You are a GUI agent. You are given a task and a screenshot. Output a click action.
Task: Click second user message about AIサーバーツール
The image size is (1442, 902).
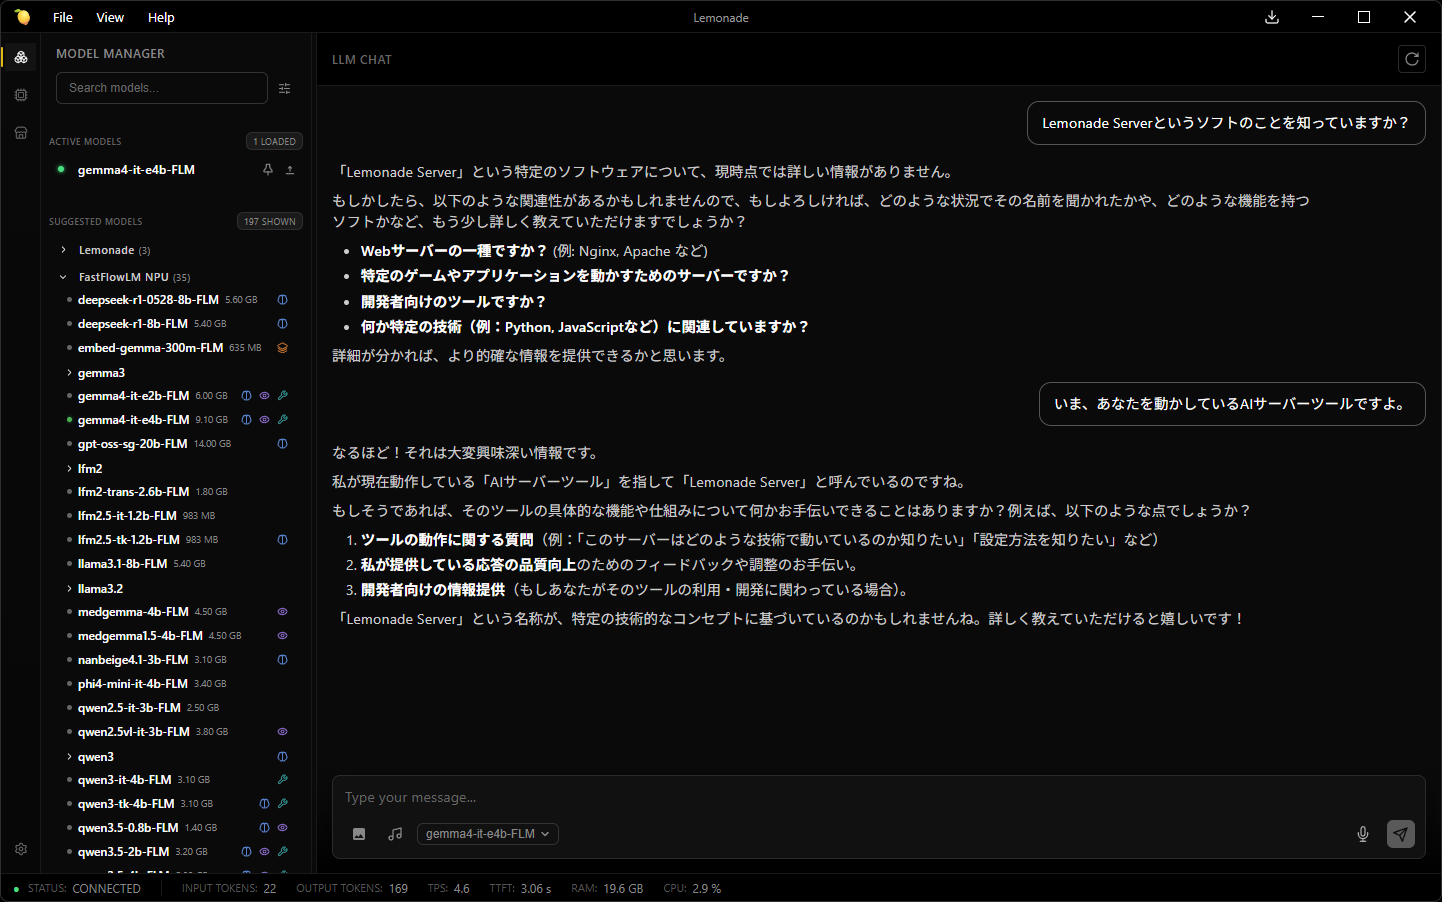coord(1232,404)
